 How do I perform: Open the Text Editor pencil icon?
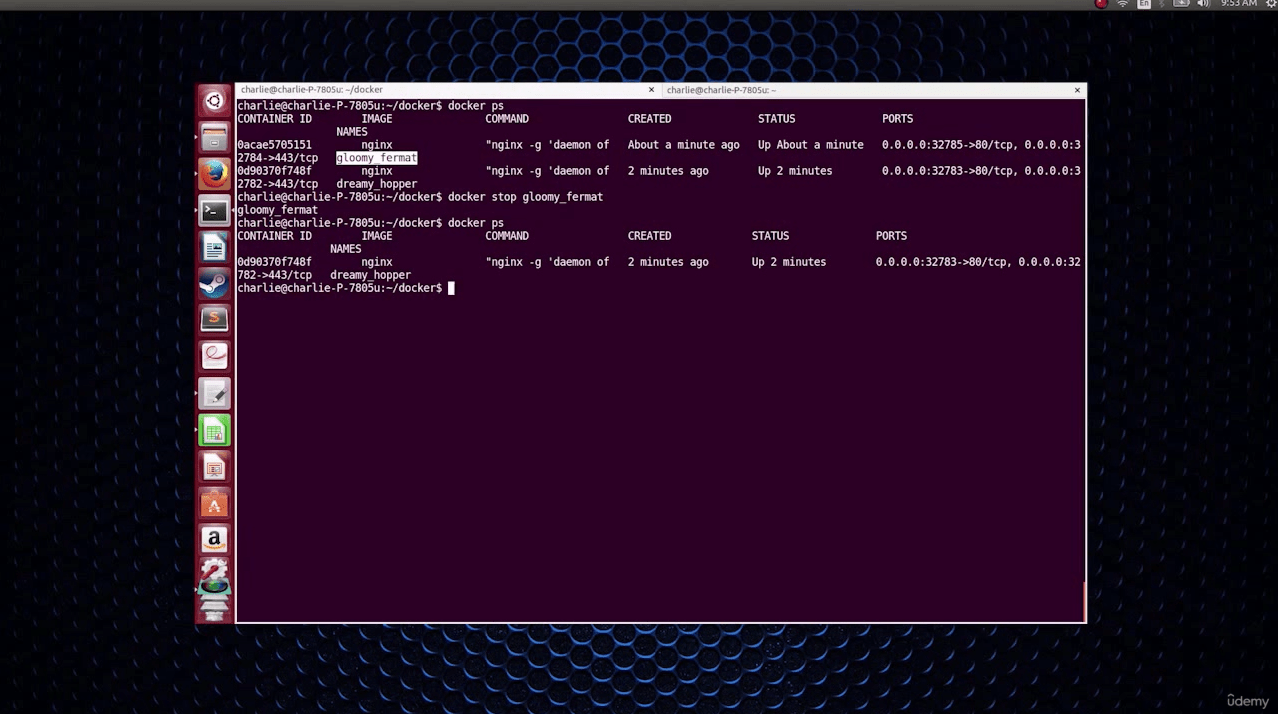[x=214, y=393]
